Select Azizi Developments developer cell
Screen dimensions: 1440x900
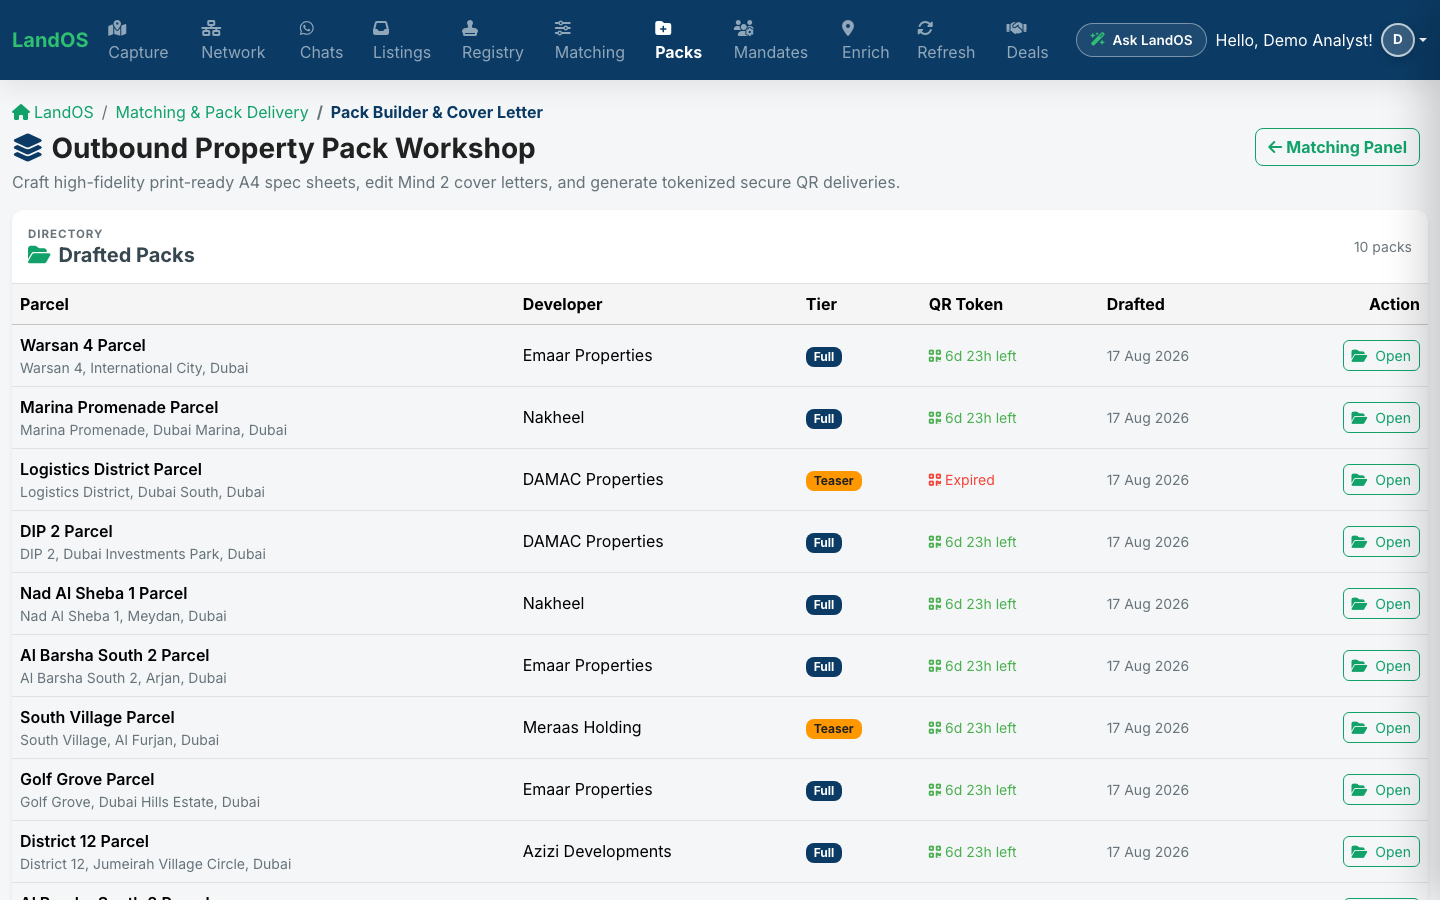[597, 851]
